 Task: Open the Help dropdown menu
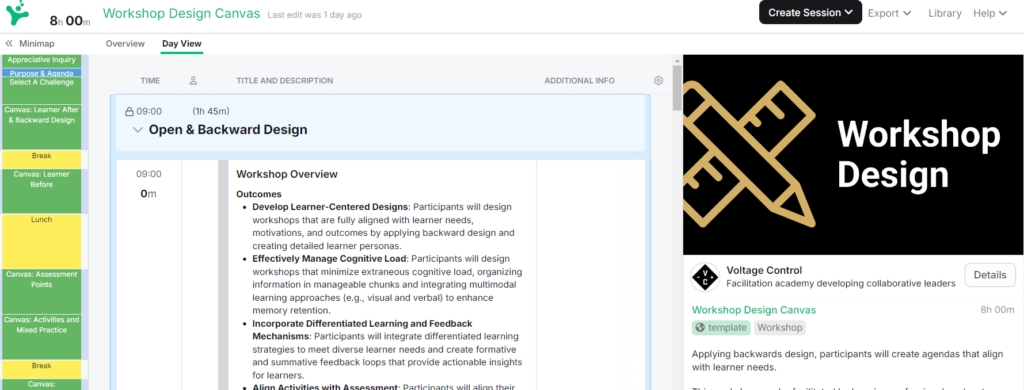tap(990, 13)
